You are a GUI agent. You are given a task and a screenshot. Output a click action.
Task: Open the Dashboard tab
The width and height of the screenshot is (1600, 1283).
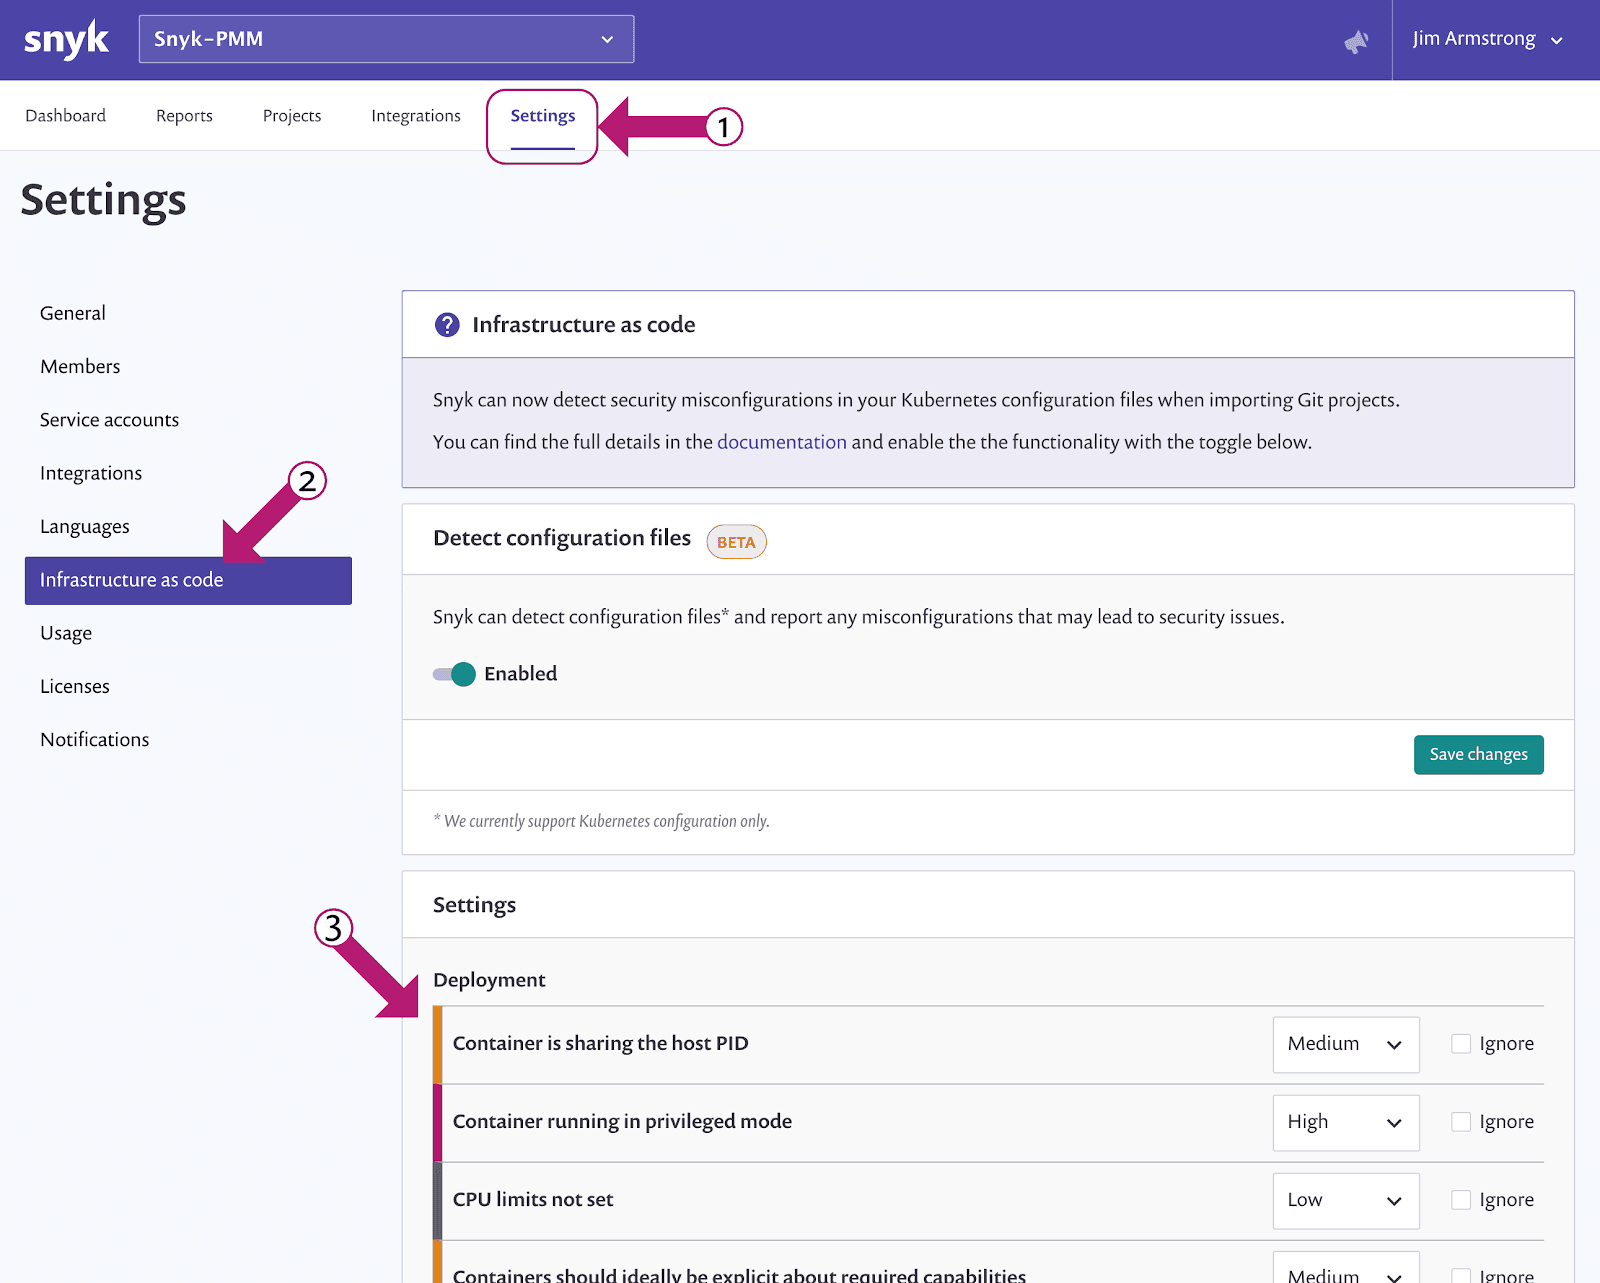click(x=66, y=116)
